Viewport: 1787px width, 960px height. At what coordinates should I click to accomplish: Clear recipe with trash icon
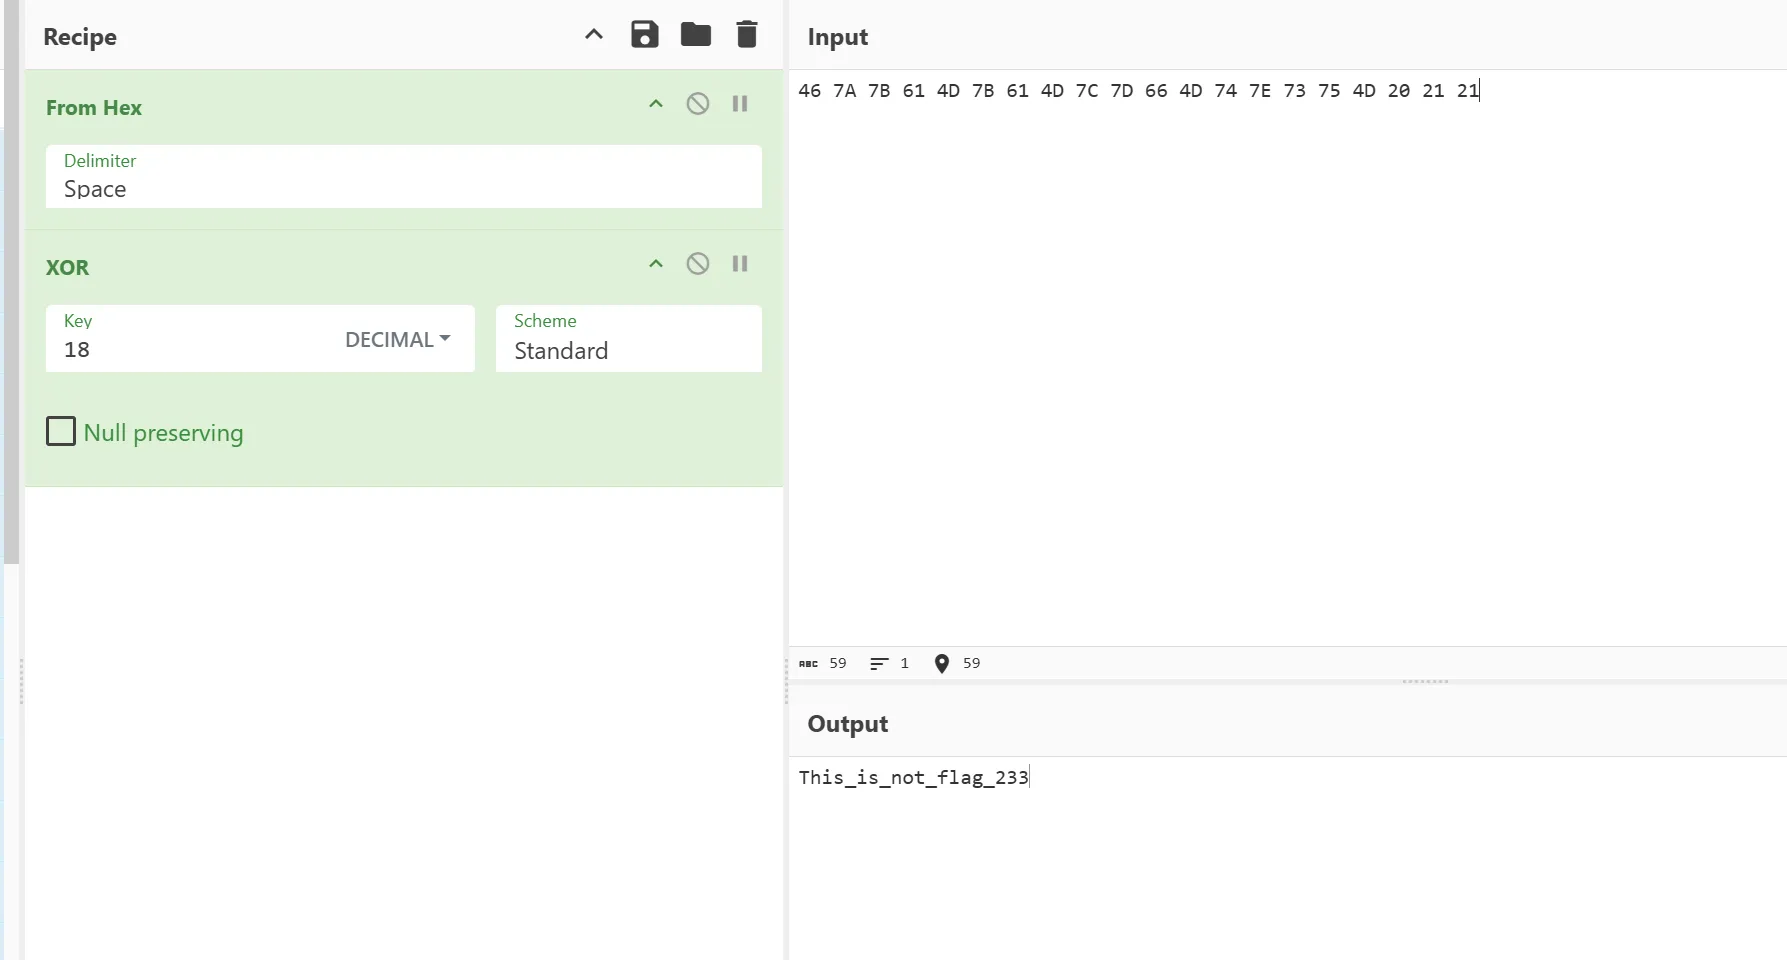(746, 35)
